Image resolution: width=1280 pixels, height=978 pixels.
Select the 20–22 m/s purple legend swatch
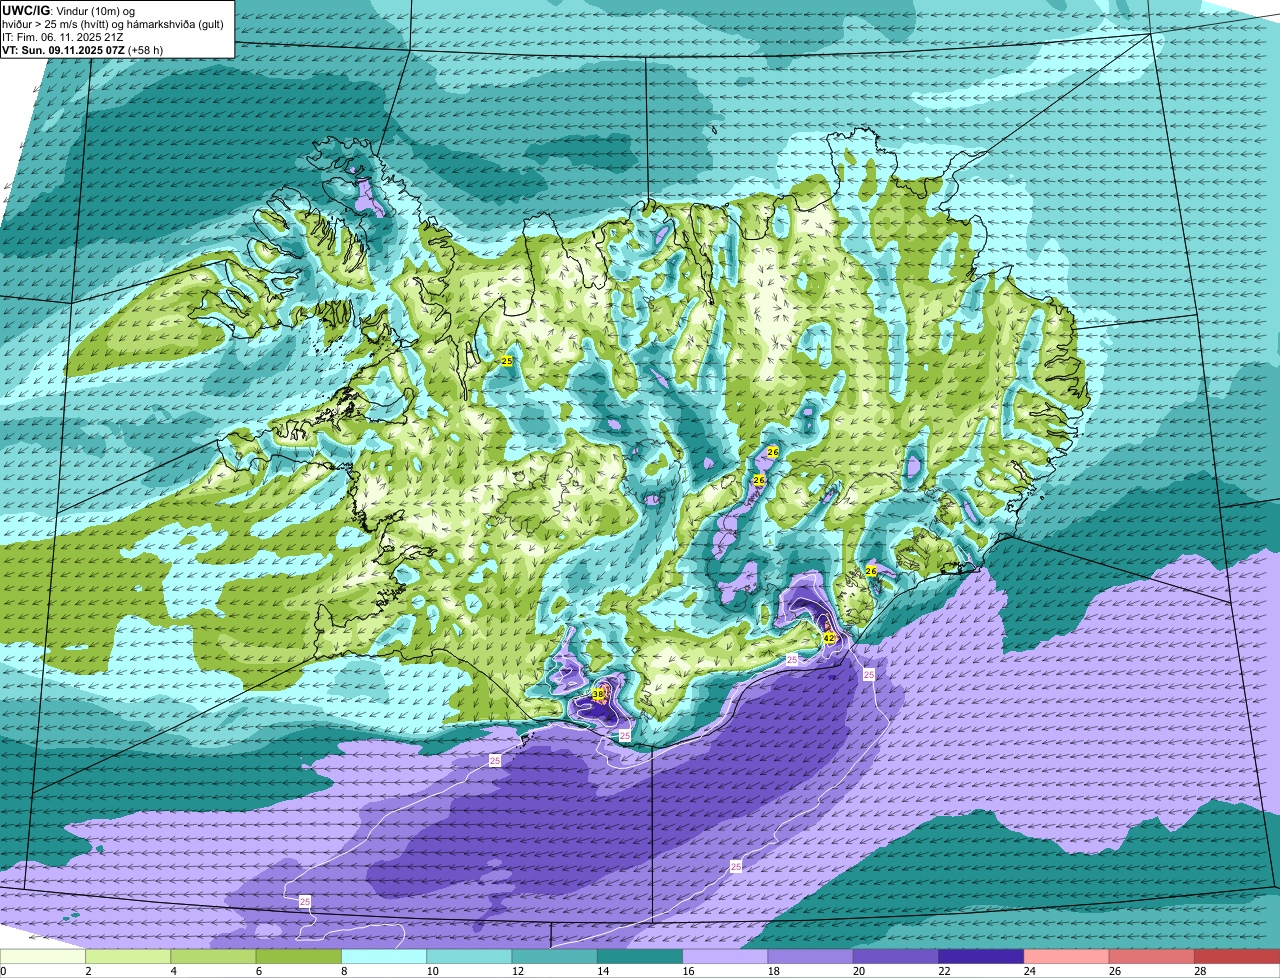pos(896,957)
